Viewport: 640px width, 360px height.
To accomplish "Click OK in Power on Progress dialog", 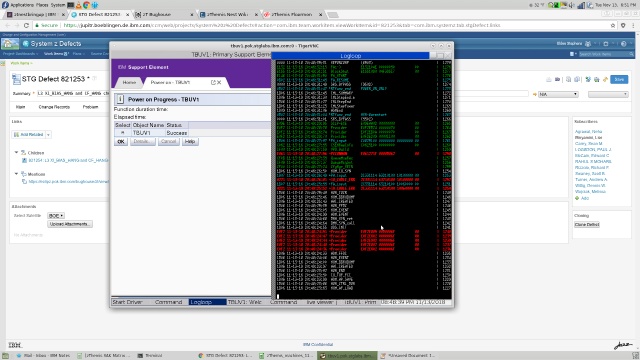I will [x=121, y=142].
